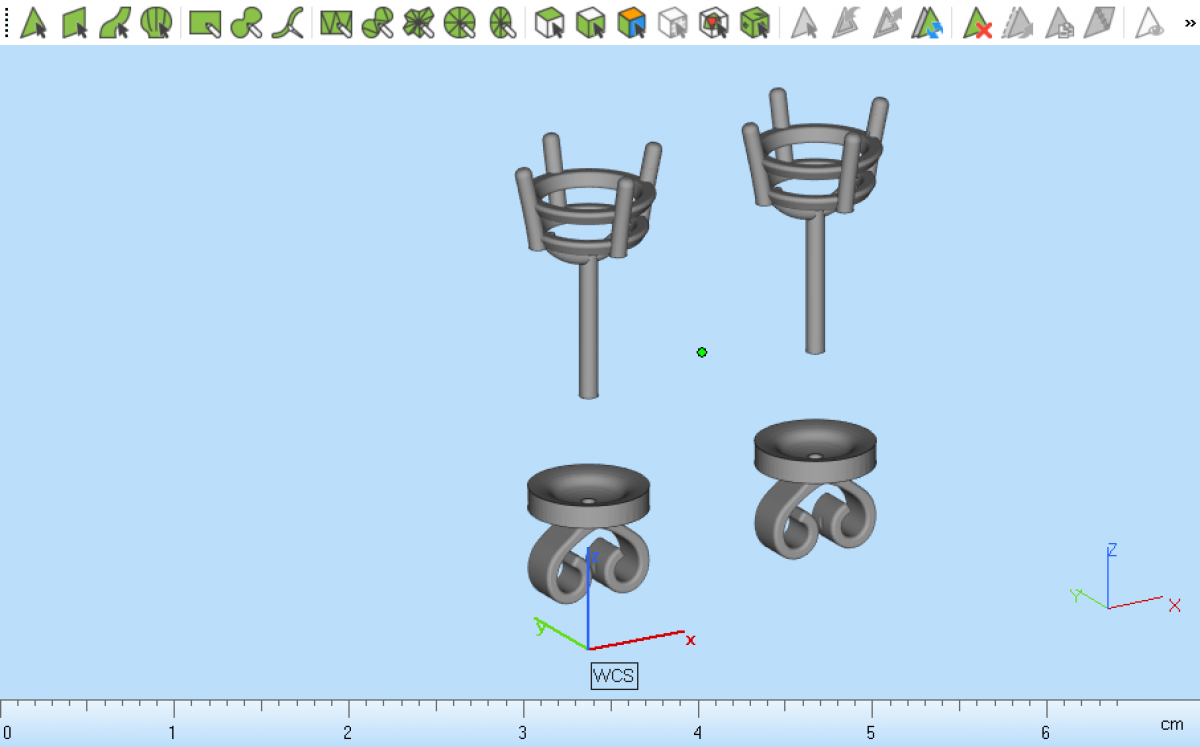1200x747 pixels.
Task: Select the white cube part-selection tool
Action: click(549, 22)
